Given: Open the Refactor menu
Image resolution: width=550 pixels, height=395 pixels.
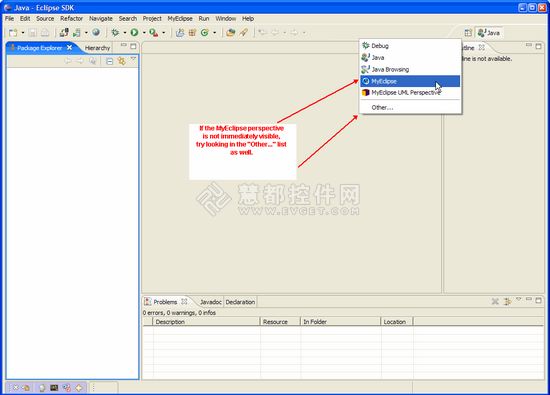Looking at the screenshot, I should [x=72, y=19].
